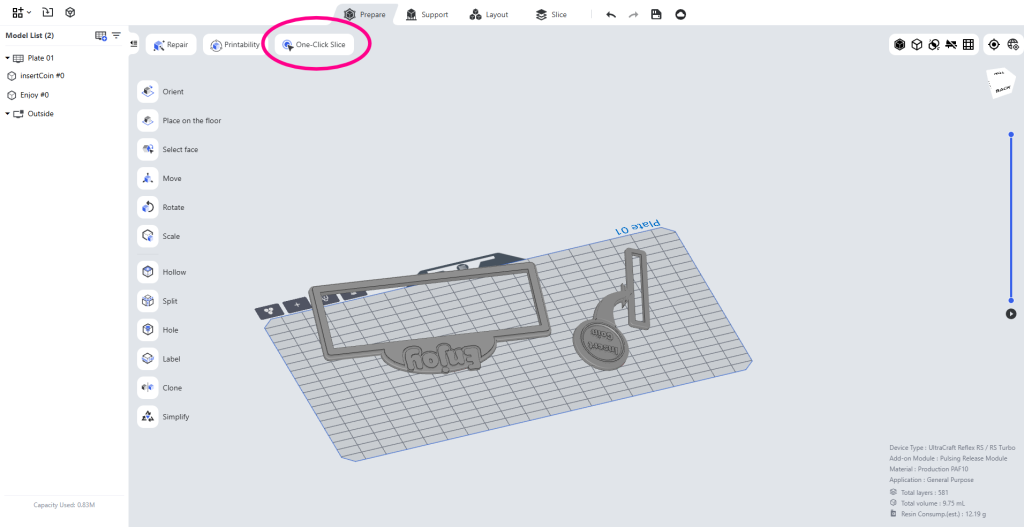Image resolution: width=1024 pixels, height=527 pixels.
Task: Collapse the Outside tree group
Action: pos(7,114)
